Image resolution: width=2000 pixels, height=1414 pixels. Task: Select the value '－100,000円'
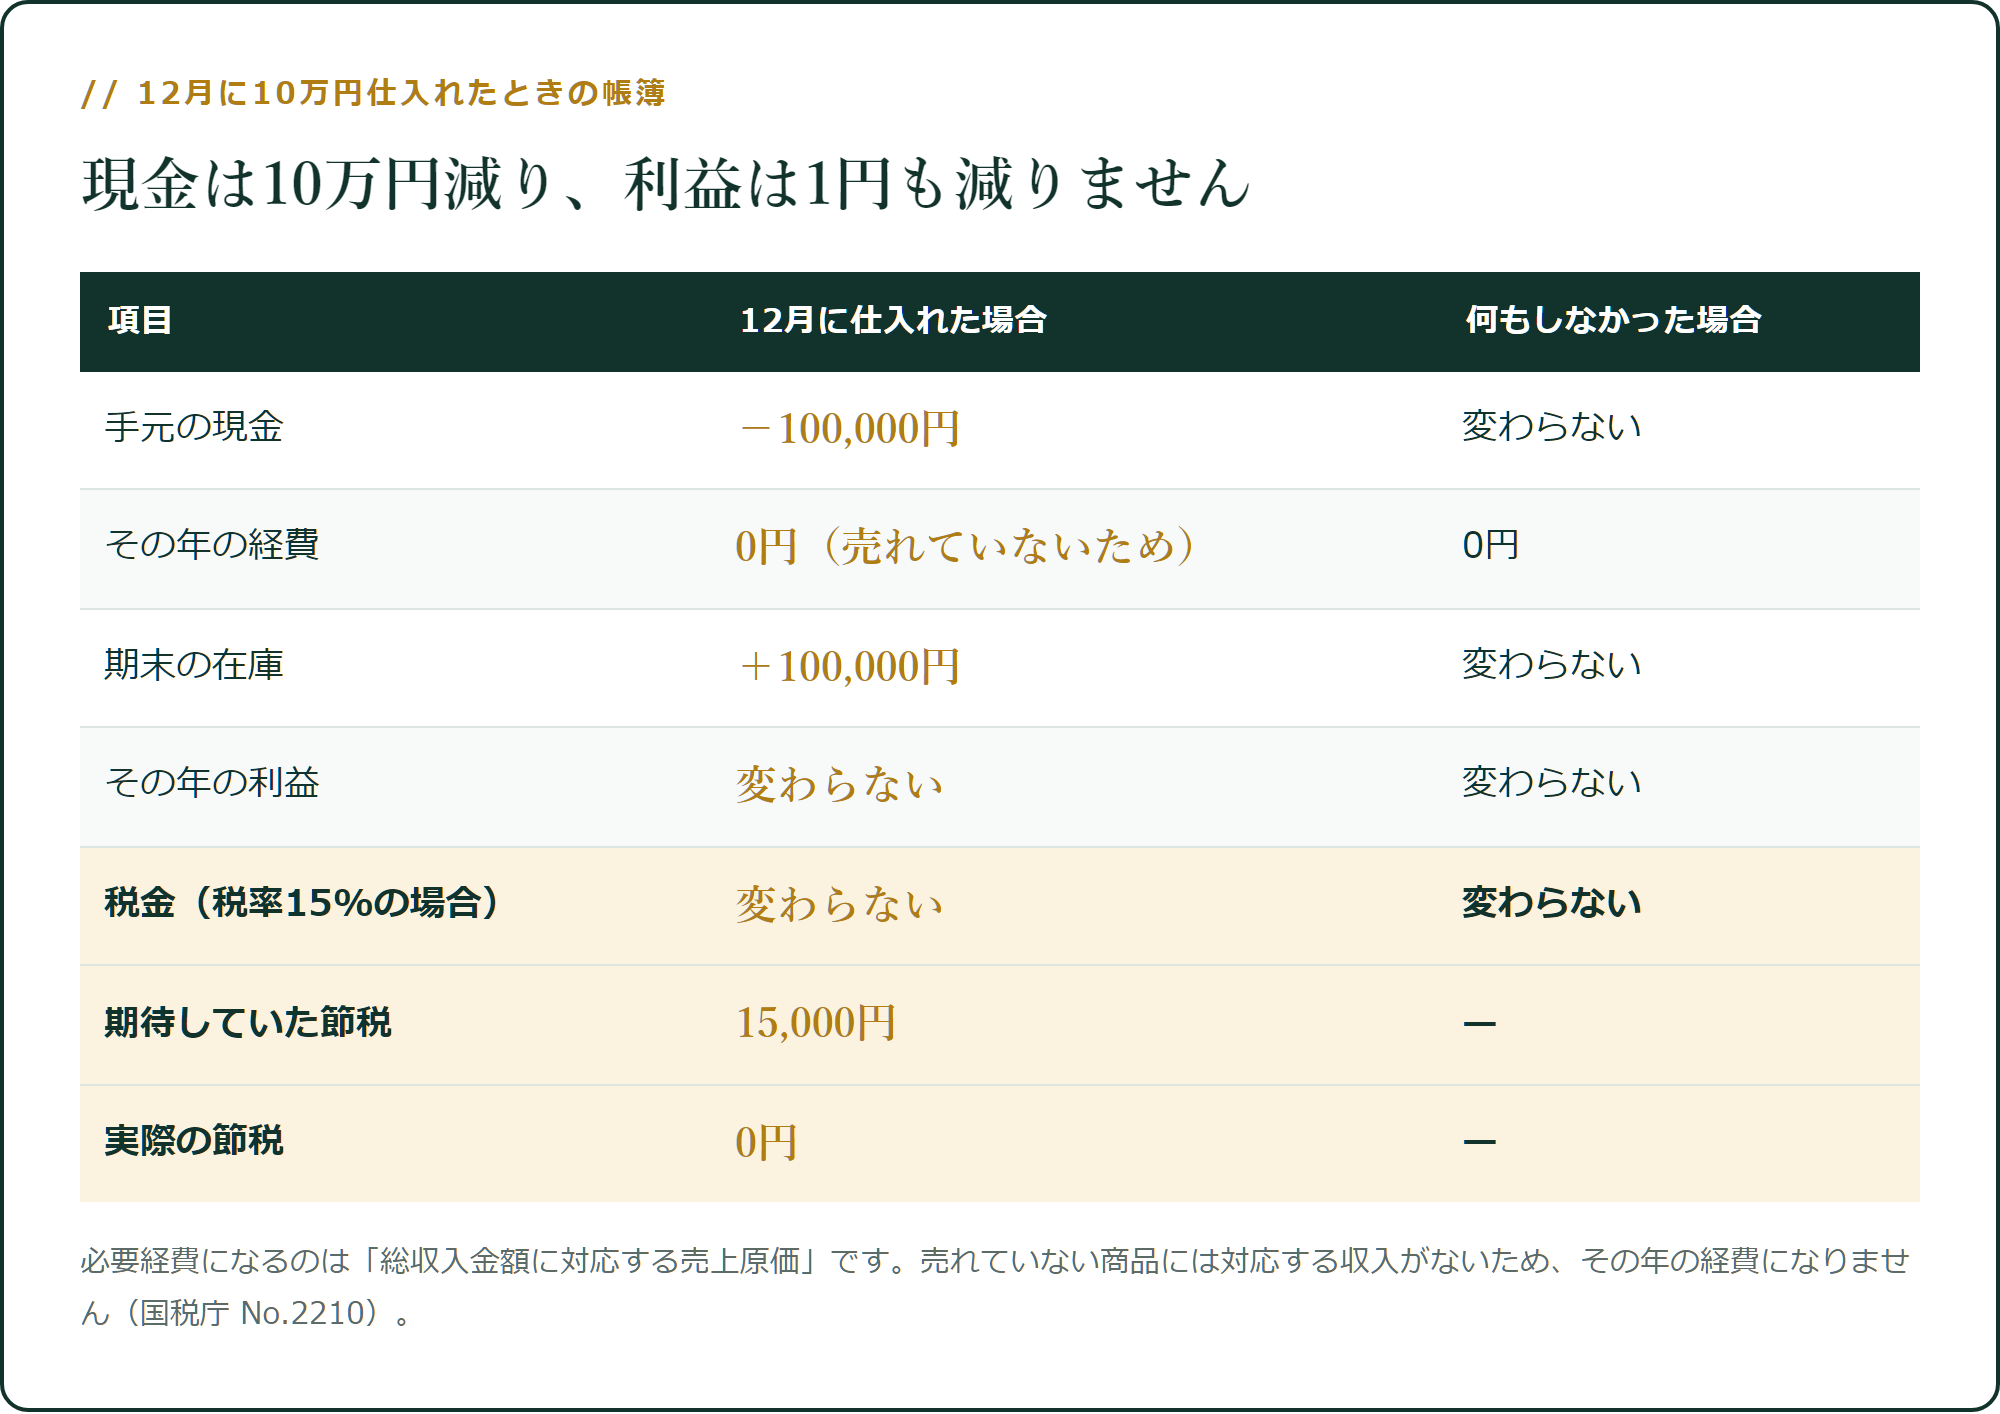click(x=849, y=429)
